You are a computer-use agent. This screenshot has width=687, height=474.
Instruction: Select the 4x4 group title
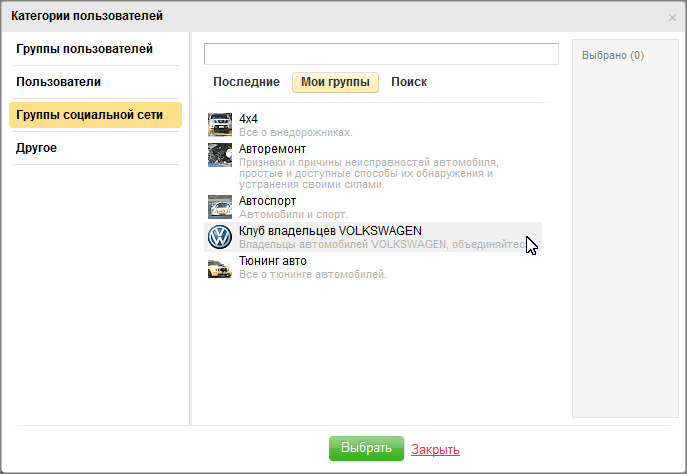coord(249,118)
